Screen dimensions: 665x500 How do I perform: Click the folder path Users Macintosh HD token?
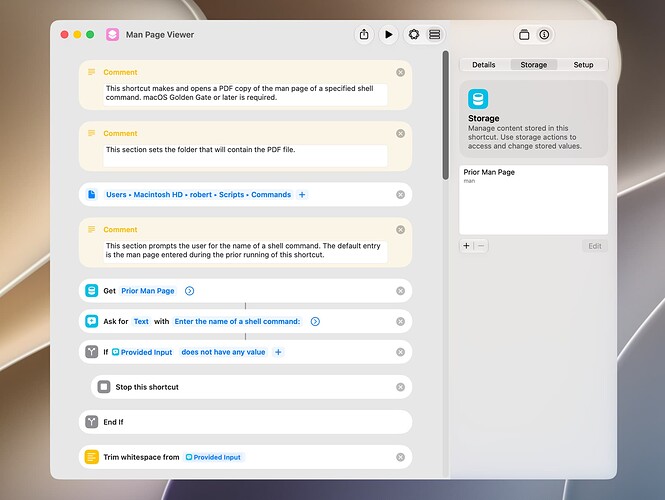coord(198,195)
